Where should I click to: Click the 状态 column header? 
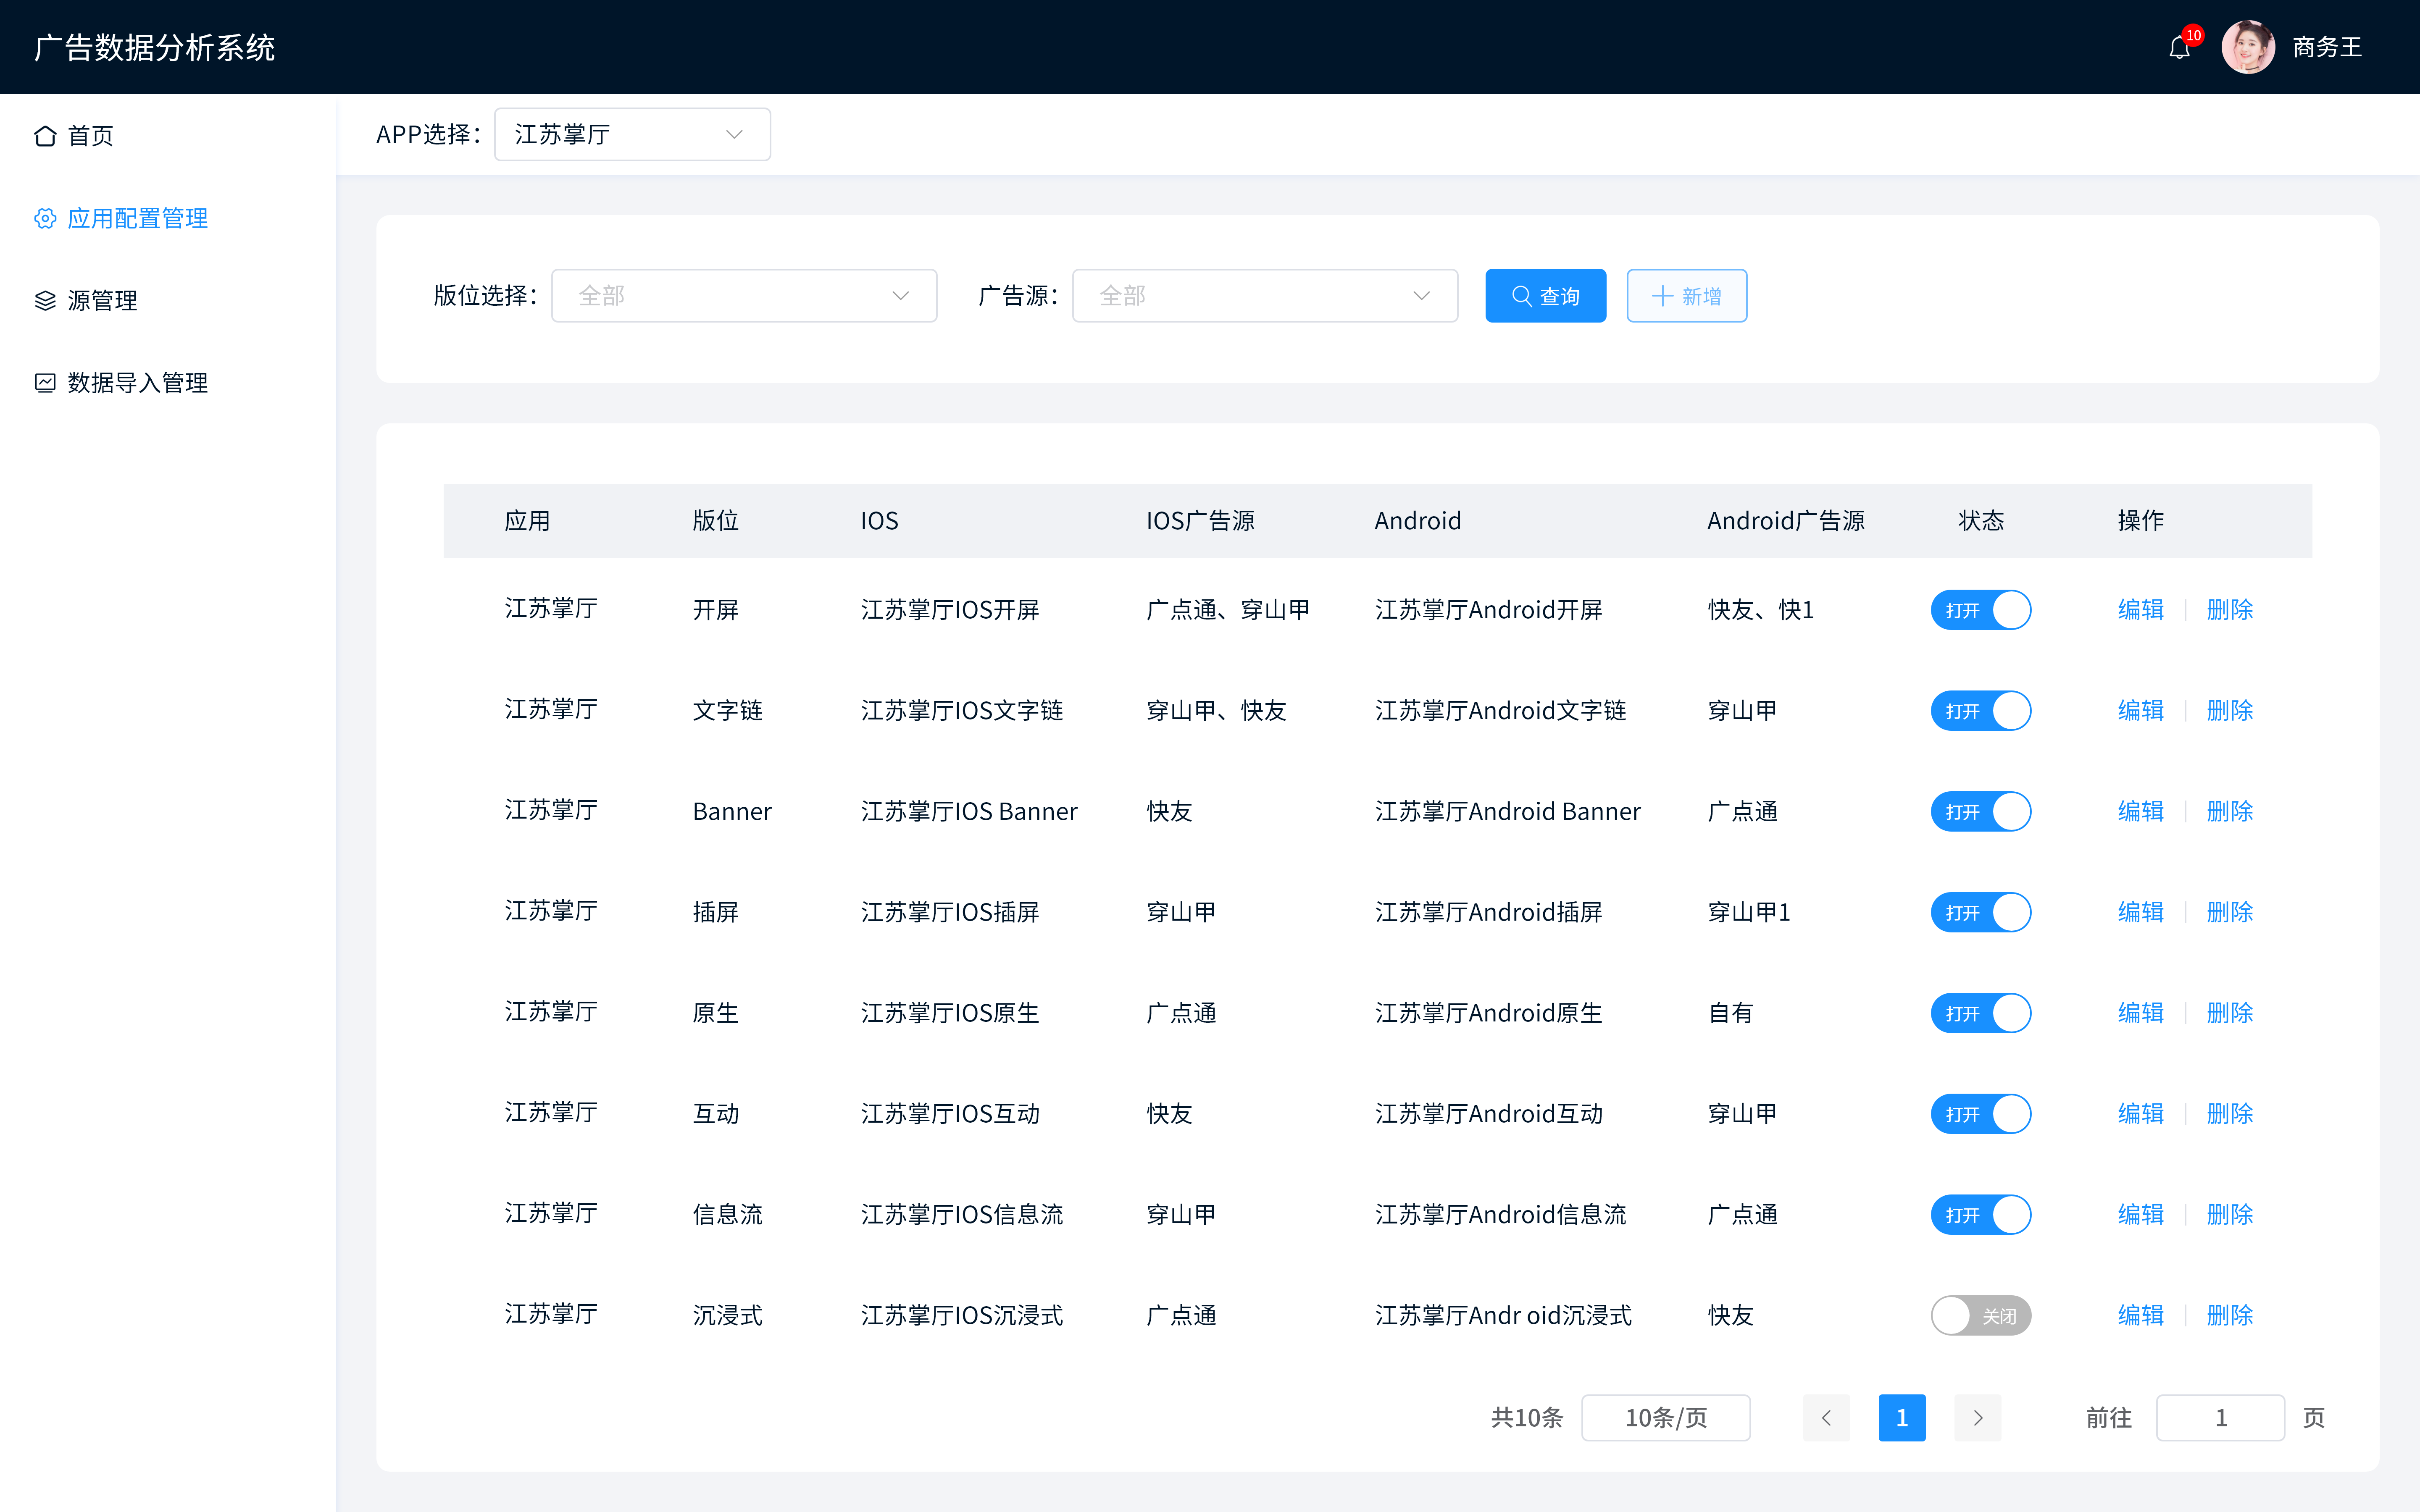1981,521
